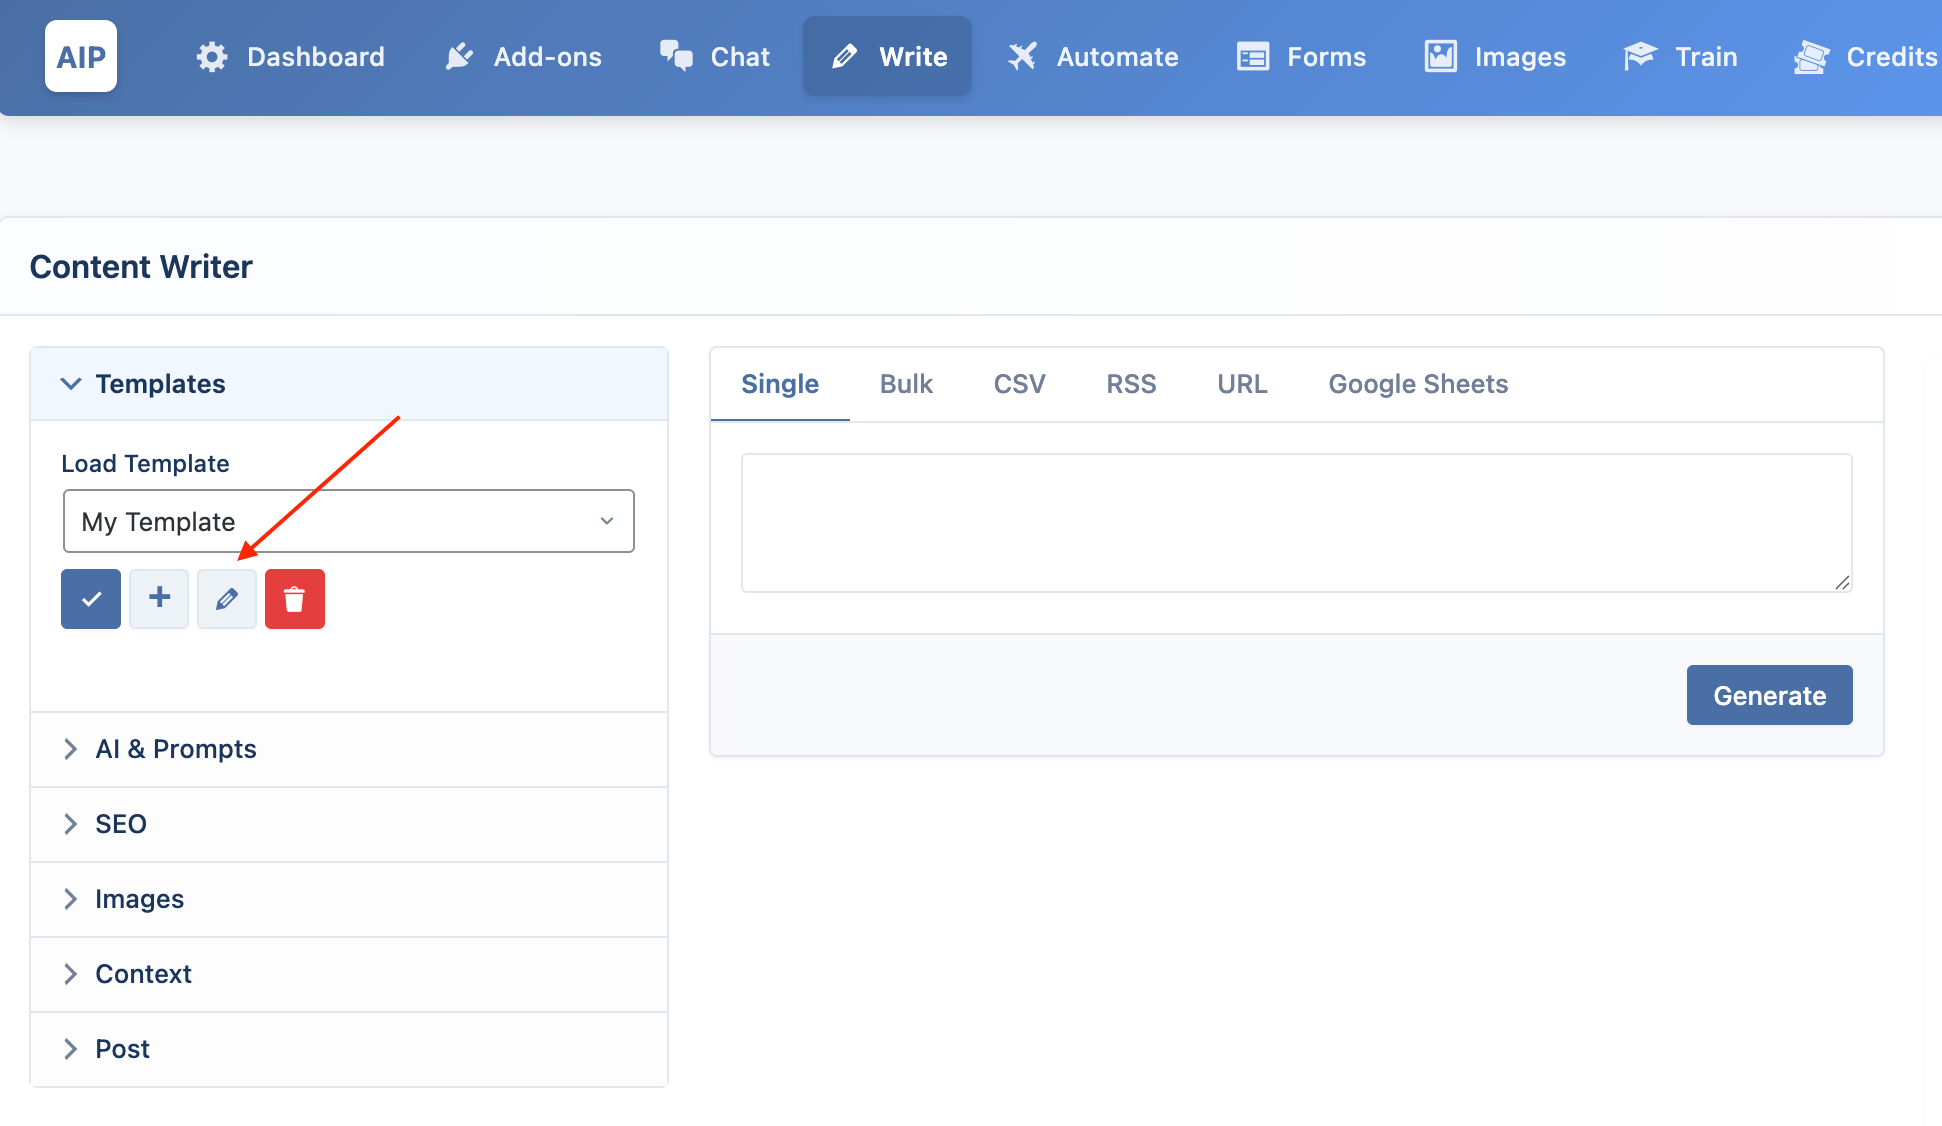Click inside the content text area
The width and height of the screenshot is (1942, 1126).
[1297, 523]
